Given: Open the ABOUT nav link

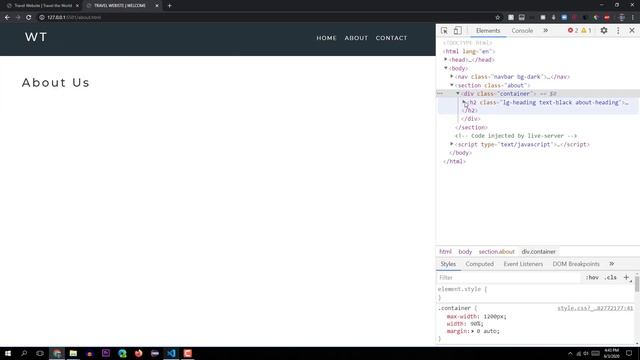Looking at the screenshot, I should pyautogui.click(x=356, y=38).
